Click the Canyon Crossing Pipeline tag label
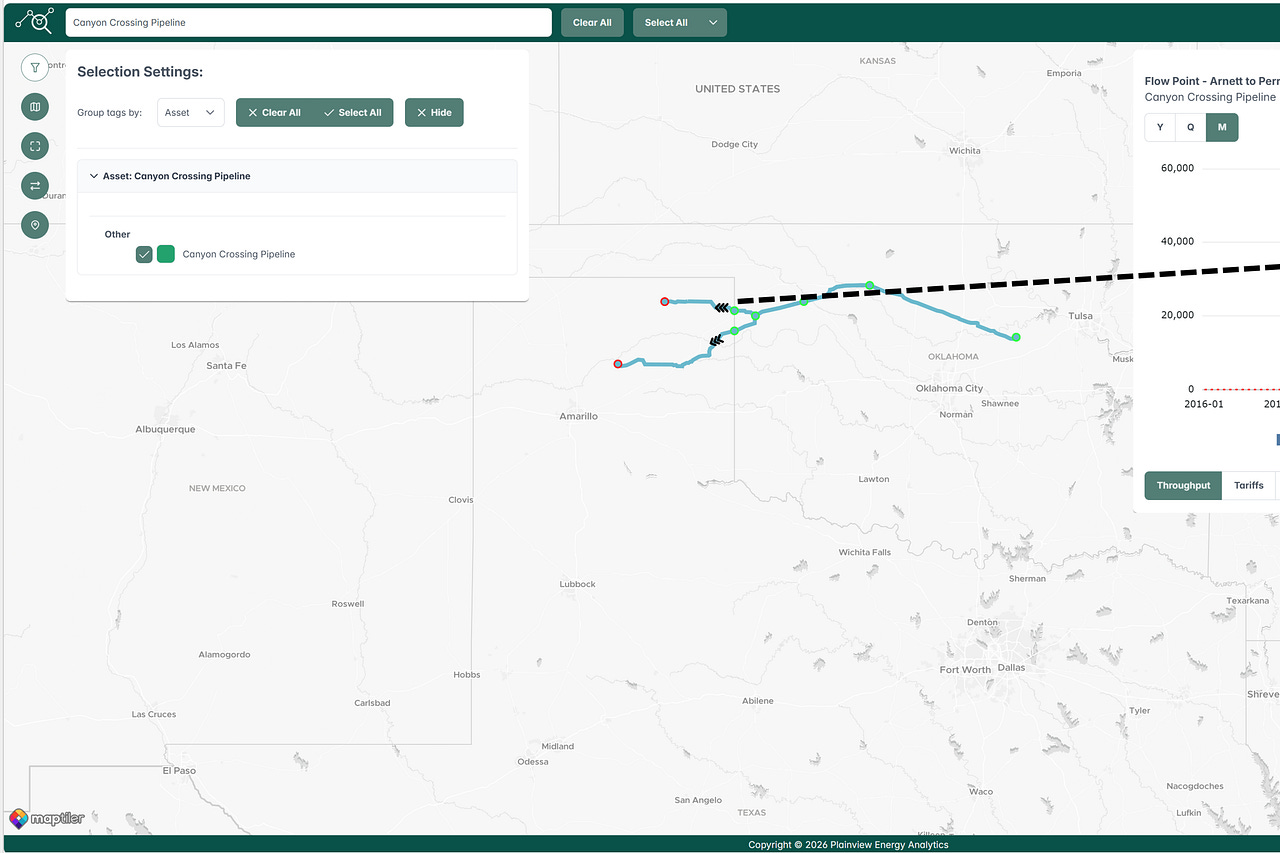This screenshot has height=853, width=1280. point(239,254)
